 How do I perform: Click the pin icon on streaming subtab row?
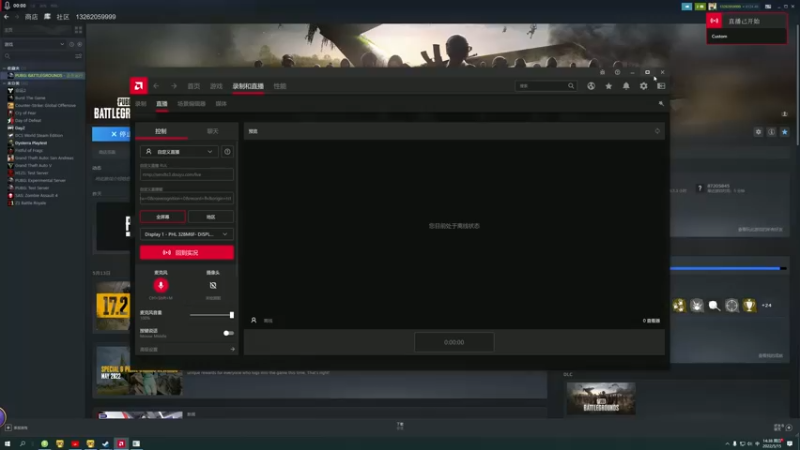(661, 104)
